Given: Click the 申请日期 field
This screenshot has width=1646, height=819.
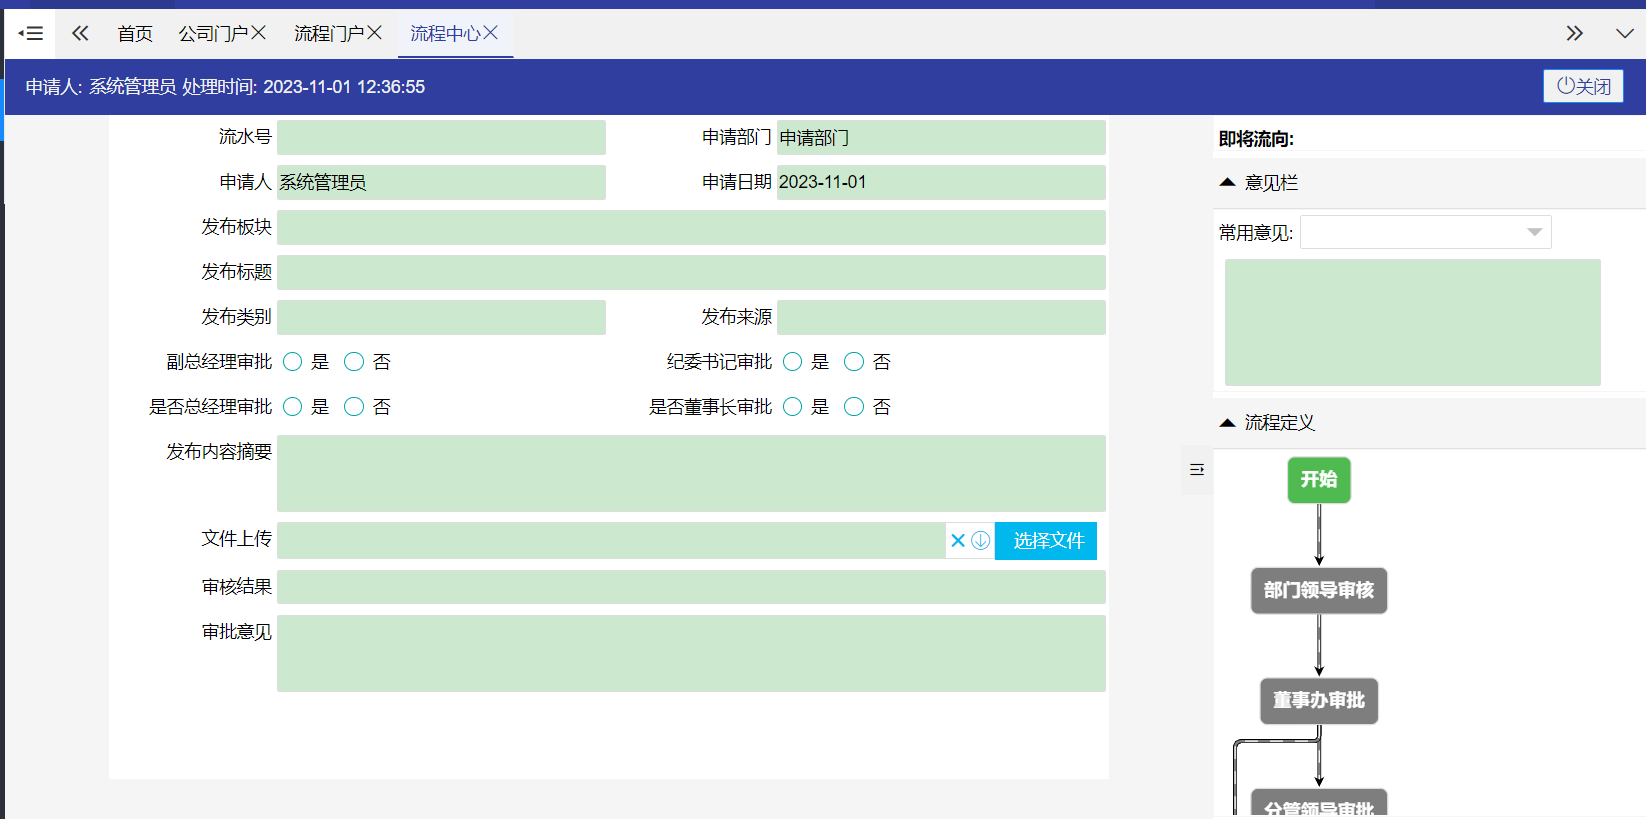Looking at the screenshot, I should click(941, 182).
